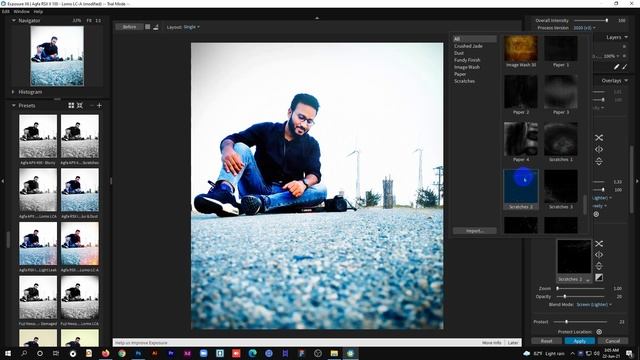The height and width of the screenshot is (360, 640).
Task: Select the Scratches overlay category
Action: (464, 81)
